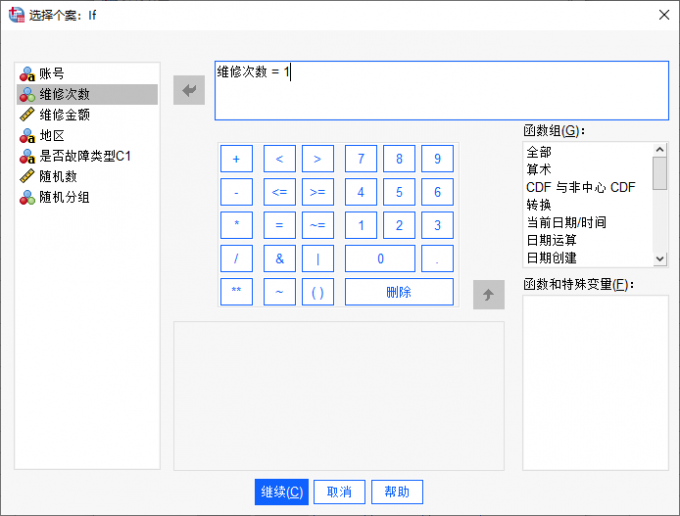Viewport: 680px width, 516px height.
Task: Click keypad digit 4
Action: click(361, 192)
